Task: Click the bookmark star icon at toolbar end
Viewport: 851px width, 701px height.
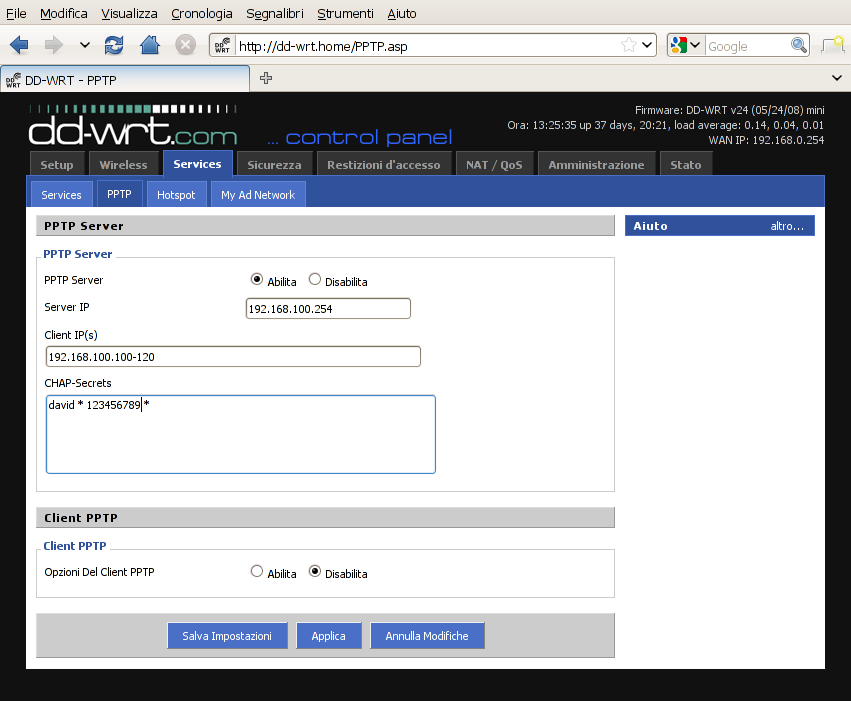Action: (834, 44)
